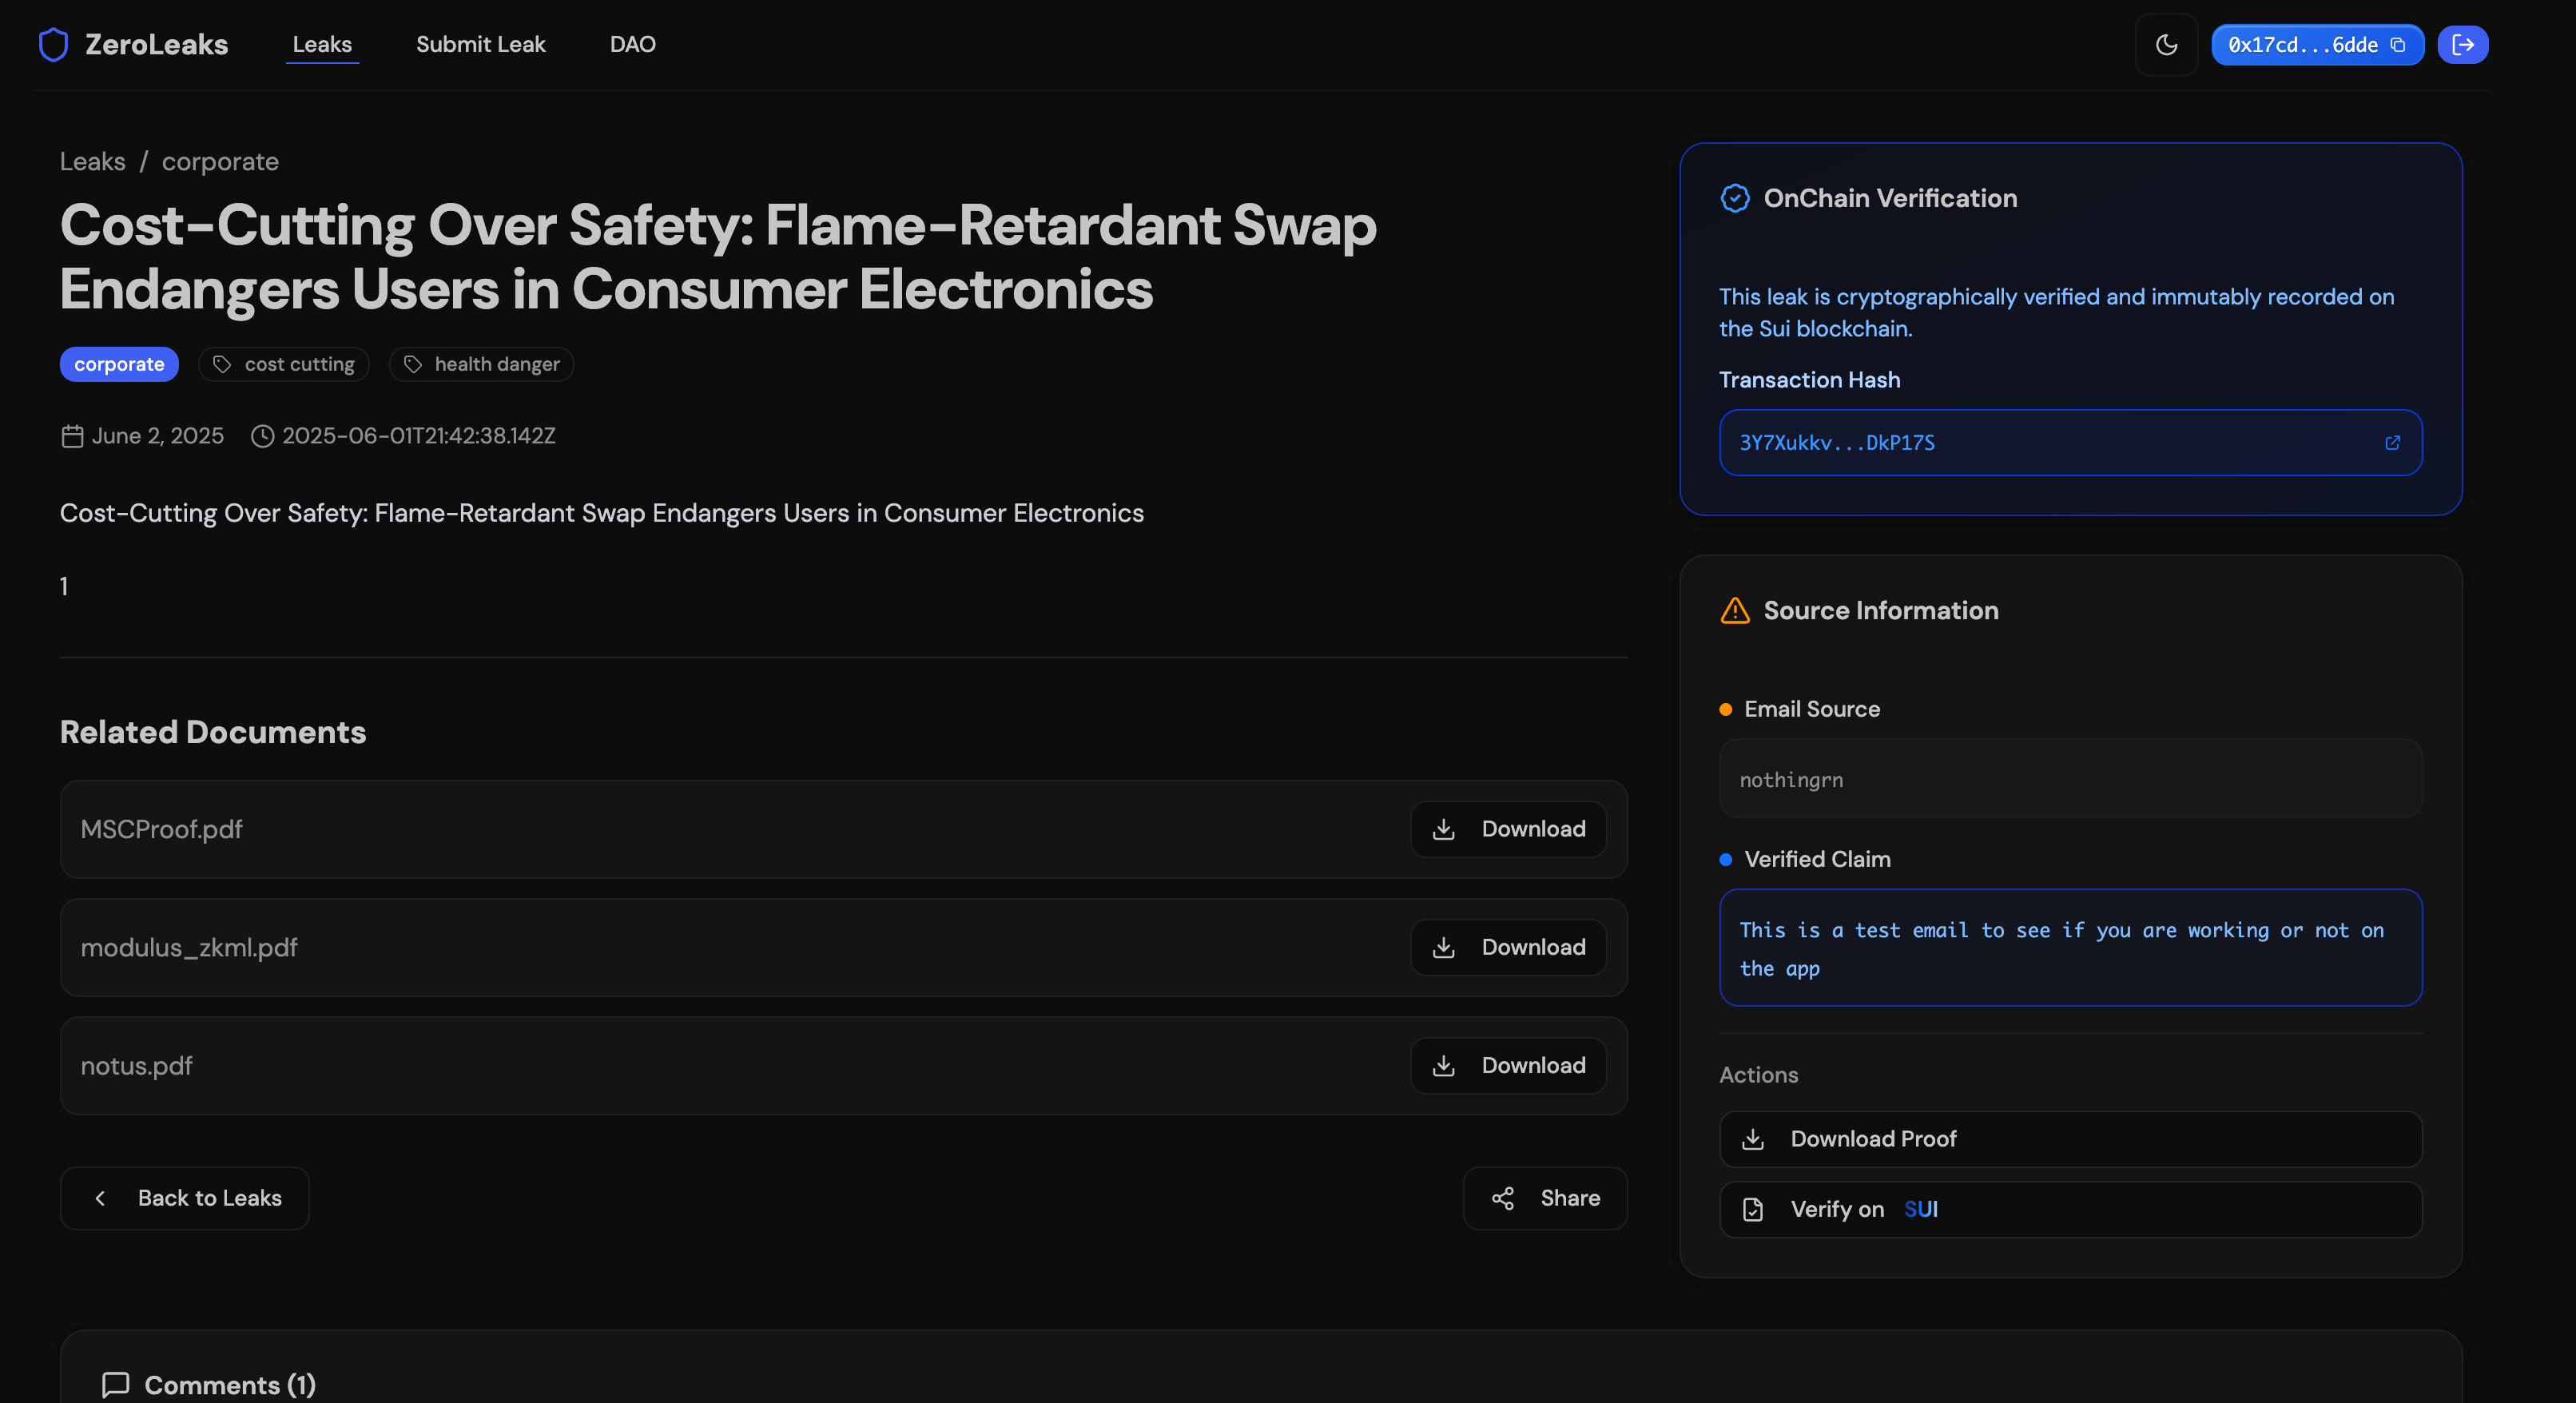Go back to Leaks
2576x1403 pixels.
185,1198
